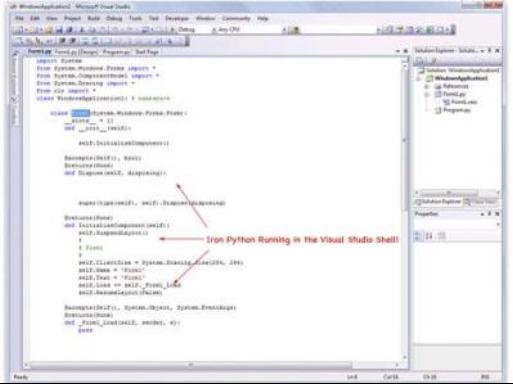Switch to the Class View bottom tab
This screenshot has width=513, height=384.
point(481,202)
